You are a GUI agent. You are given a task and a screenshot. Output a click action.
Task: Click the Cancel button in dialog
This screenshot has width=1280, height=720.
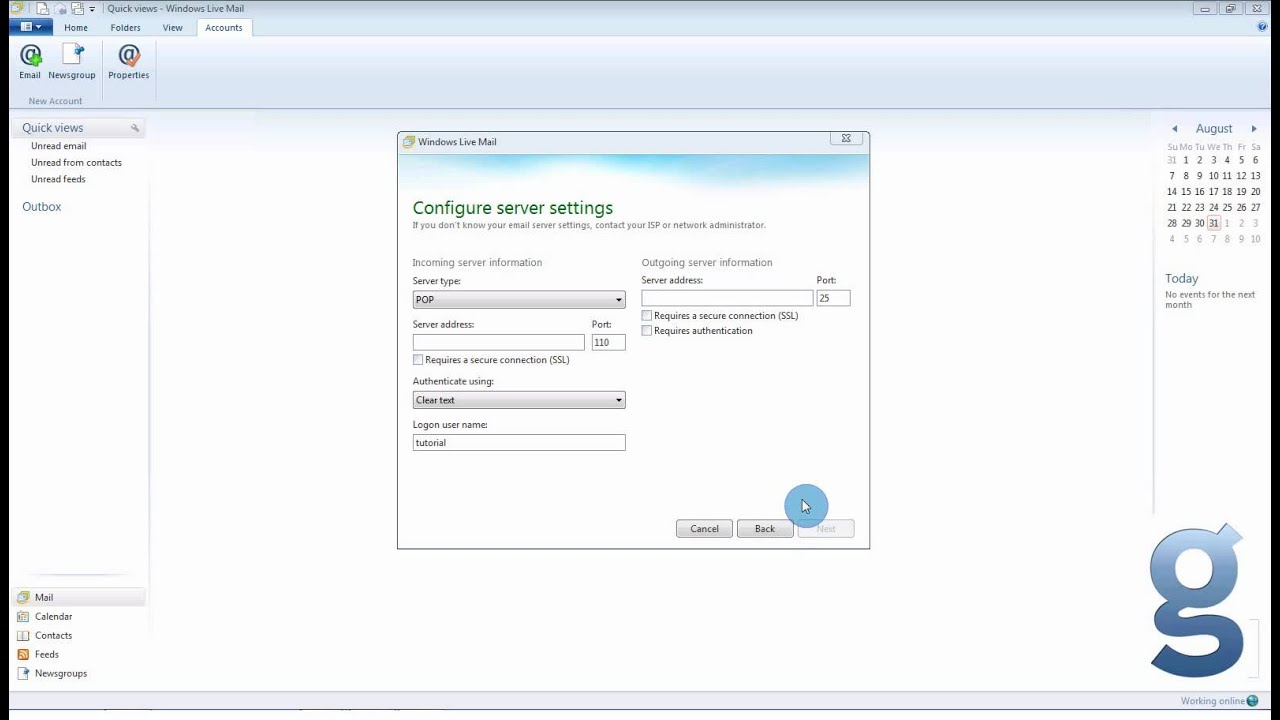coord(704,529)
